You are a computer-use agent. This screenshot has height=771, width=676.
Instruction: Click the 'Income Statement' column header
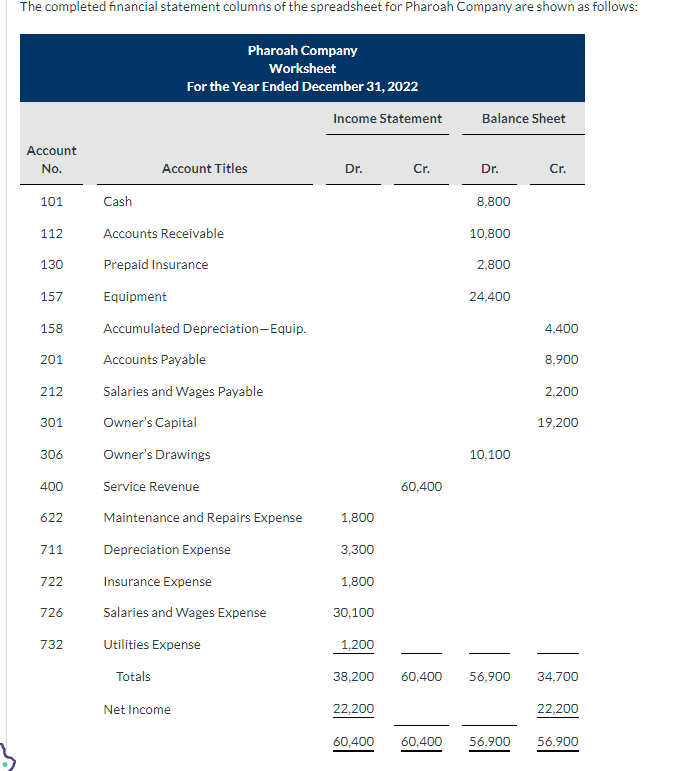coord(387,119)
